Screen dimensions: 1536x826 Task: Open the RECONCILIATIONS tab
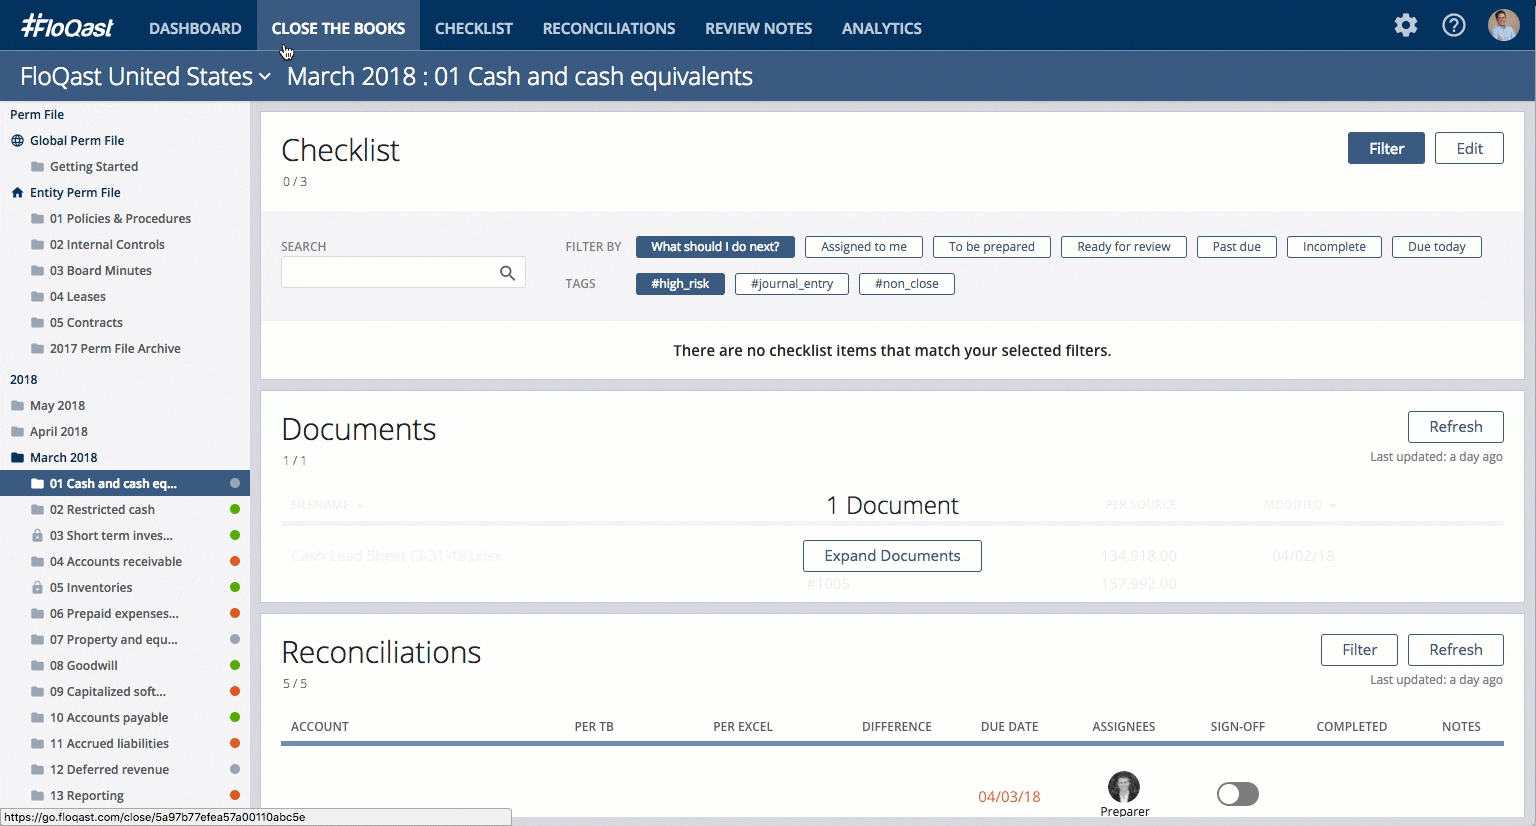(x=609, y=28)
